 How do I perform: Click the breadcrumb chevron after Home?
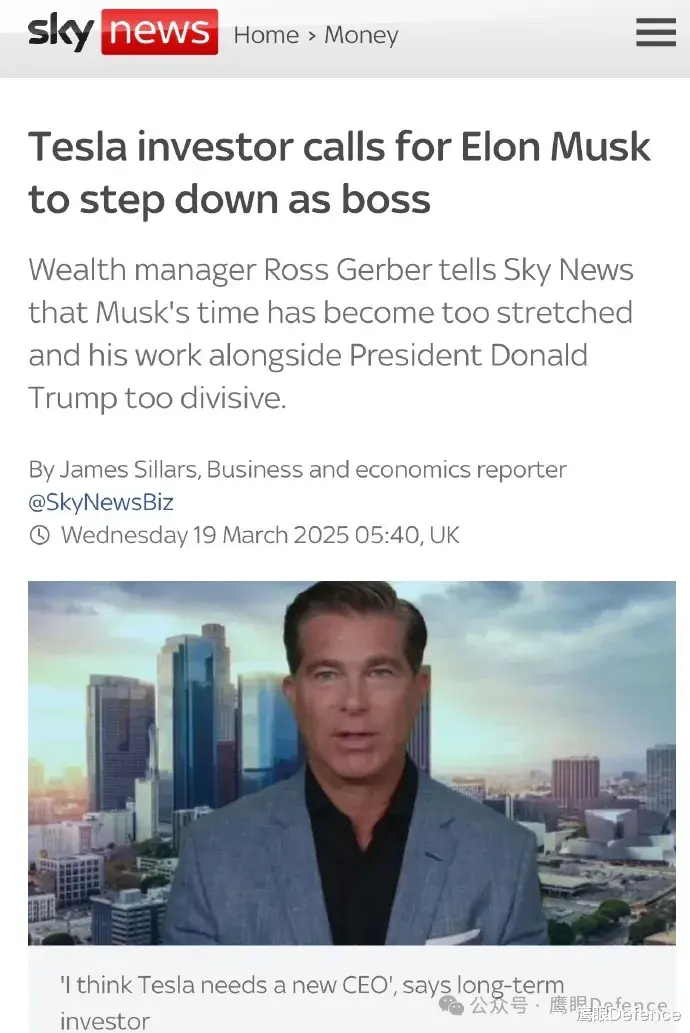pos(312,36)
